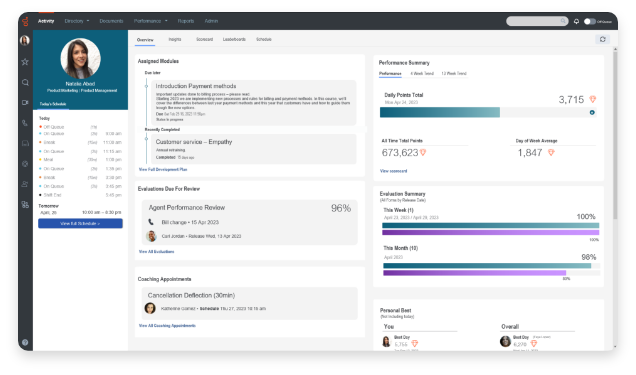
Task: Open the Documents menu
Action: (111, 21)
